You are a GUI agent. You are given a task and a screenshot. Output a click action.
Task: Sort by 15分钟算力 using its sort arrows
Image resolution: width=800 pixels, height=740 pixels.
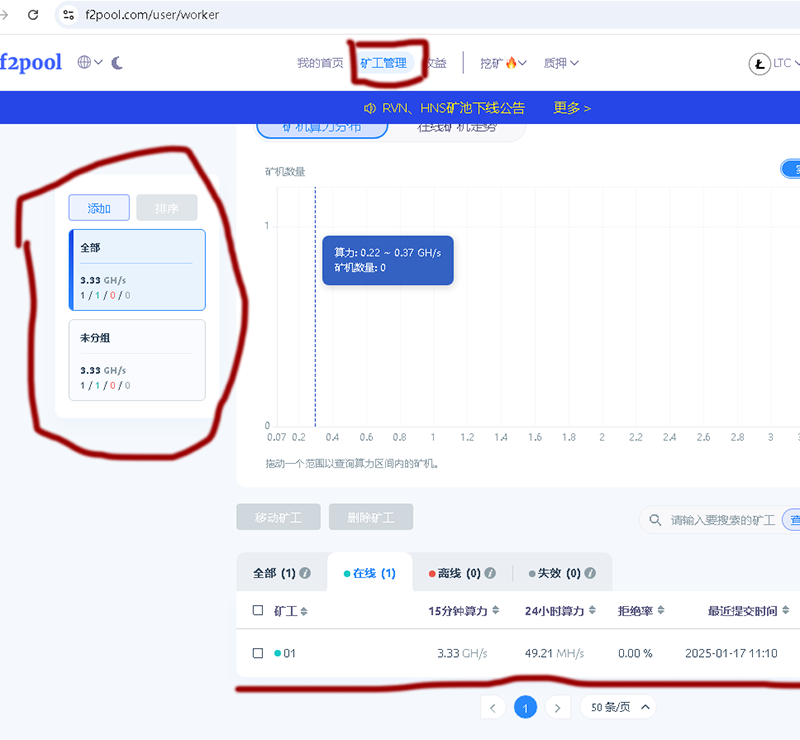(495, 610)
